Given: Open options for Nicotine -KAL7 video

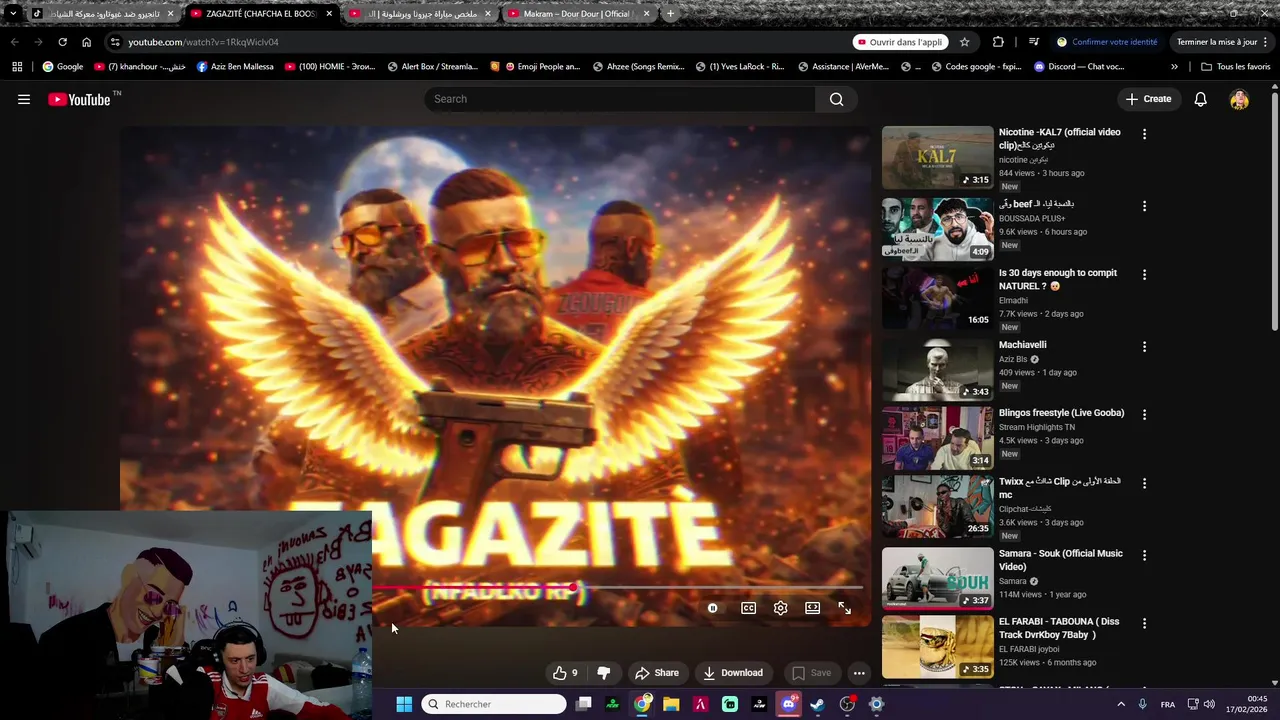Looking at the screenshot, I should 1144,134.
